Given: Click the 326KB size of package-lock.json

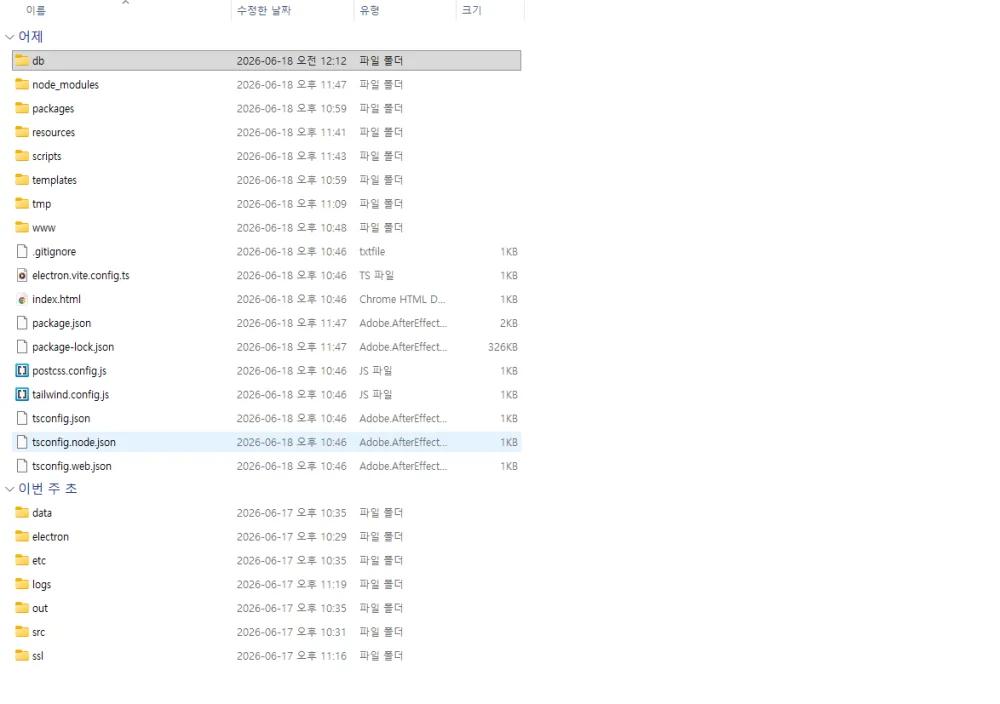Looking at the screenshot, I should [503, 347].
